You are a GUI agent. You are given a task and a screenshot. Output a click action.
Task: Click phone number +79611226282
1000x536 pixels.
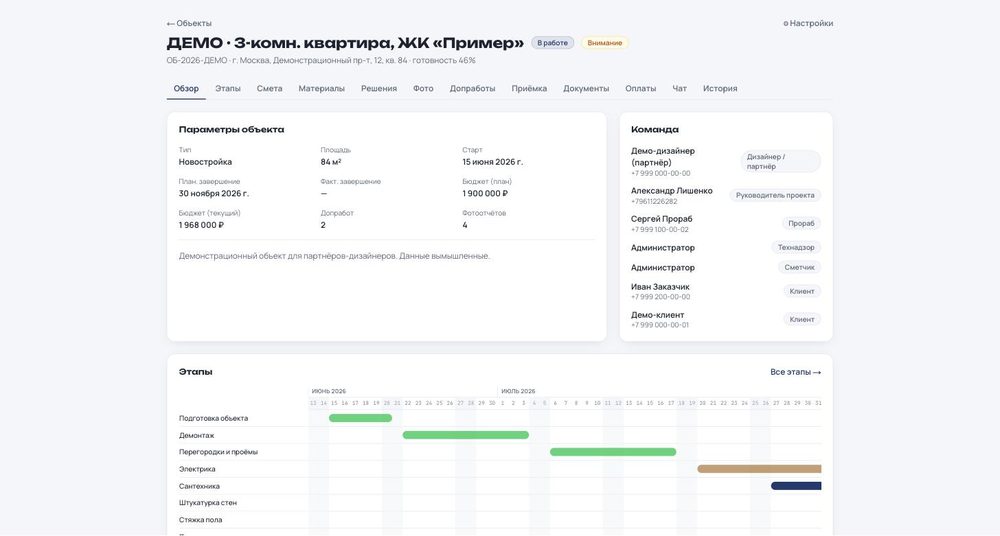tap(654, 202)
